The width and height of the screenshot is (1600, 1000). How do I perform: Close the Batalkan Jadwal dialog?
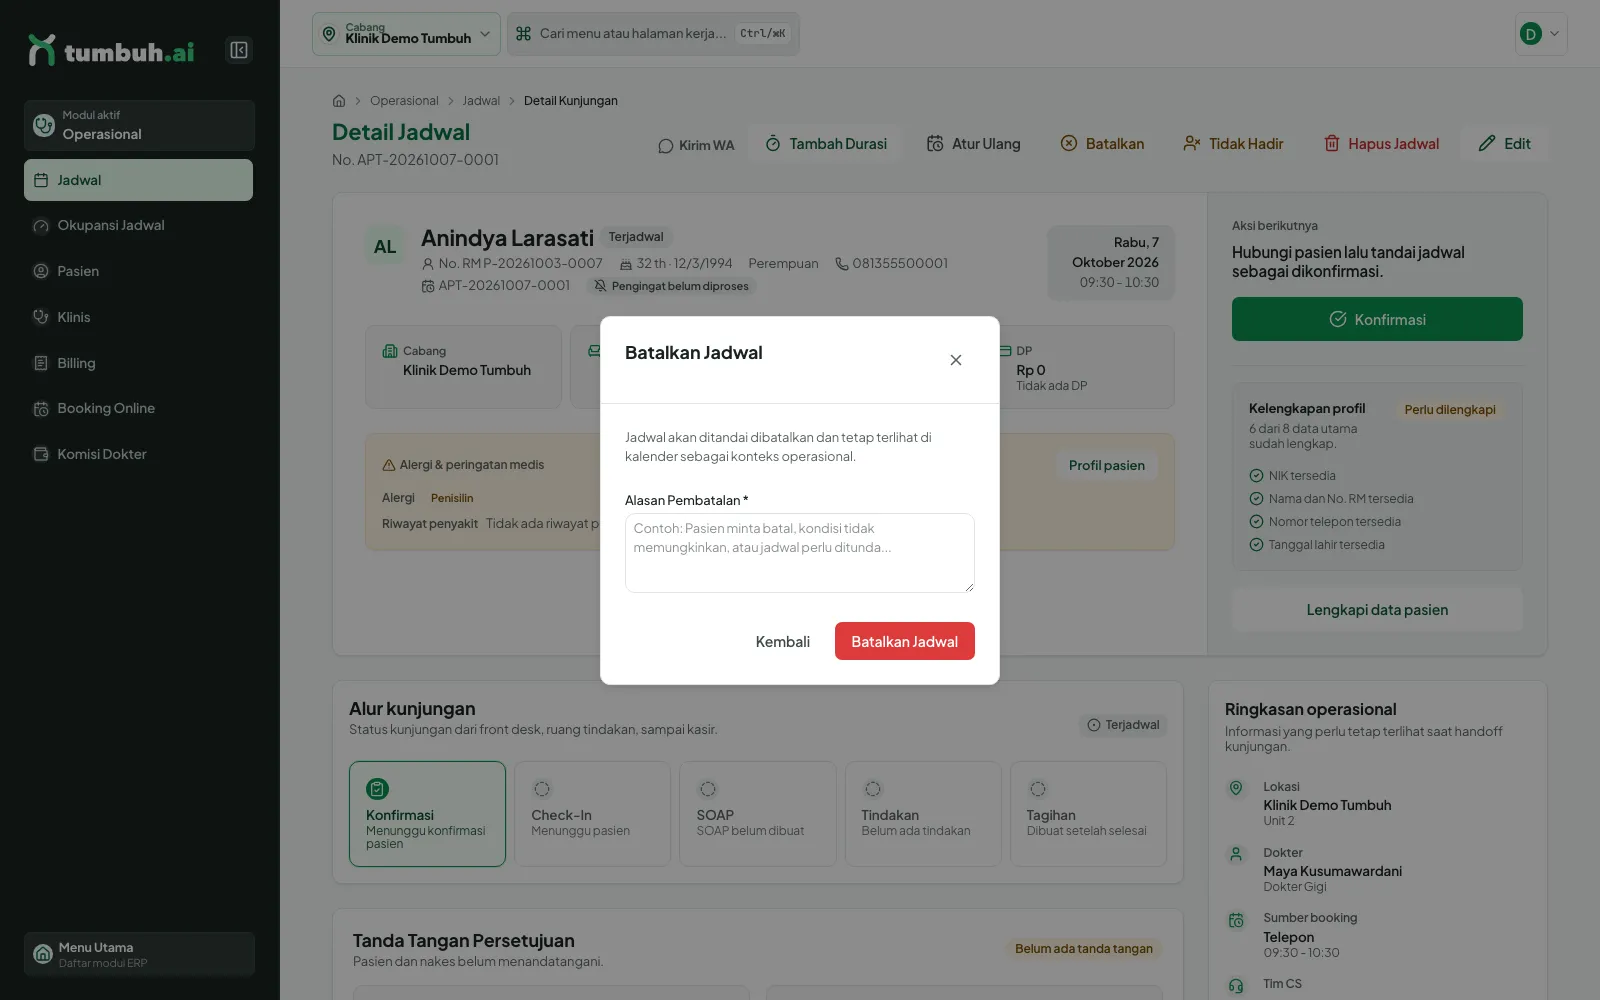[x=956, y=360]
